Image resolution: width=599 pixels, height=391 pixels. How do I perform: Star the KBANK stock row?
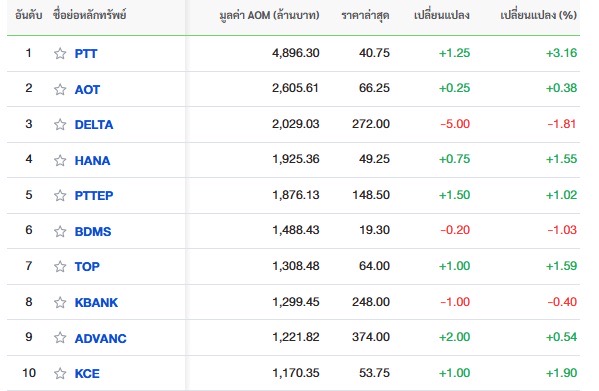pyautogui.click(x=60, y=302)
